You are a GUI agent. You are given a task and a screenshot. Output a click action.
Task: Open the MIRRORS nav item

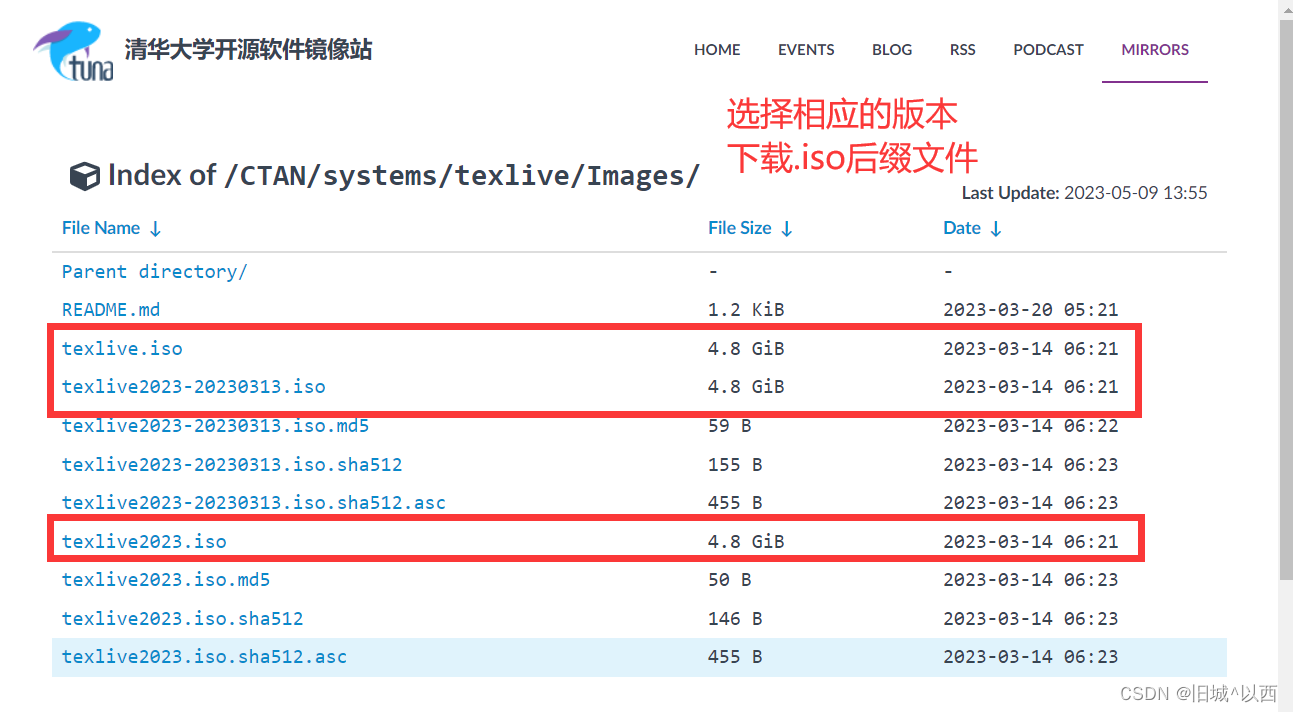[x=1155, y=49]
